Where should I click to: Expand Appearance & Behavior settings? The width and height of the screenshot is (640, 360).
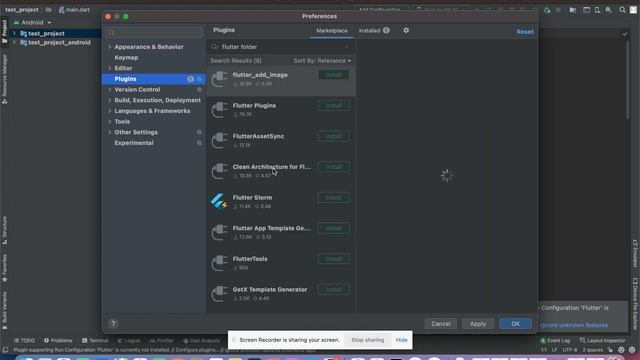tap(110, 47)
